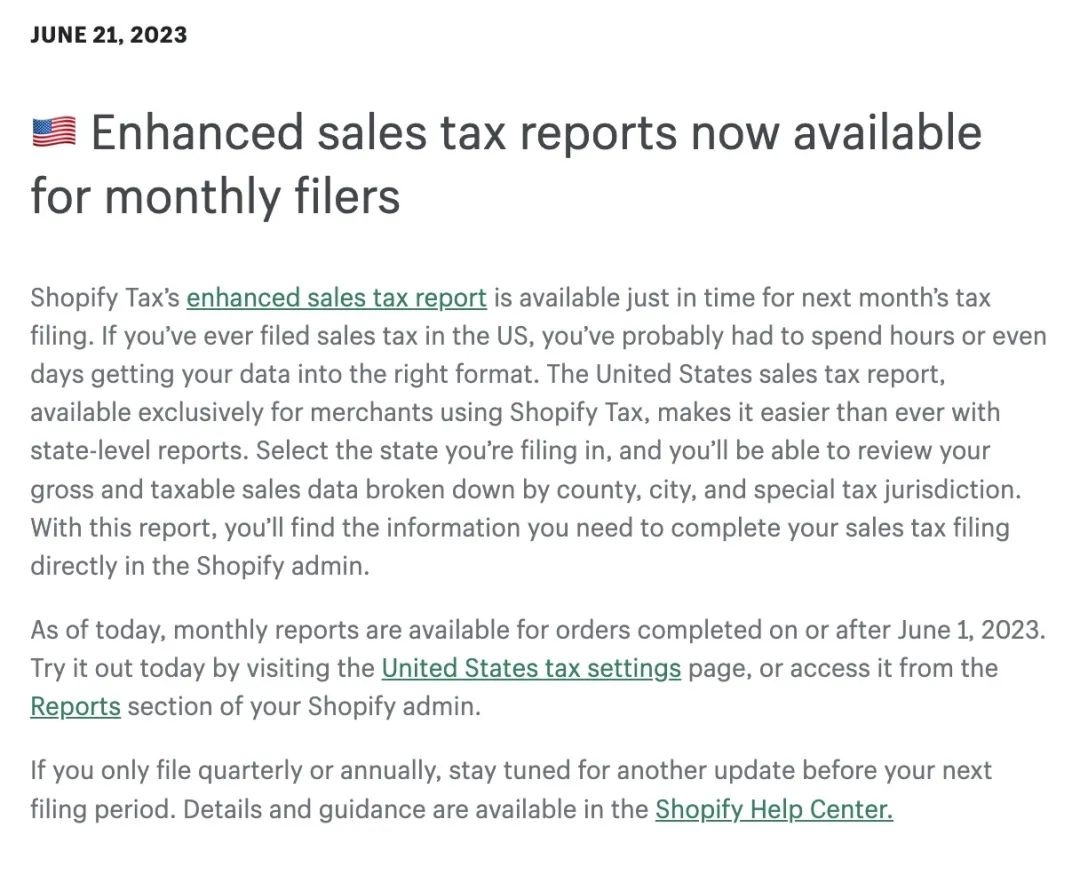Go to the Shopify Help Center link

pos(774,809)
